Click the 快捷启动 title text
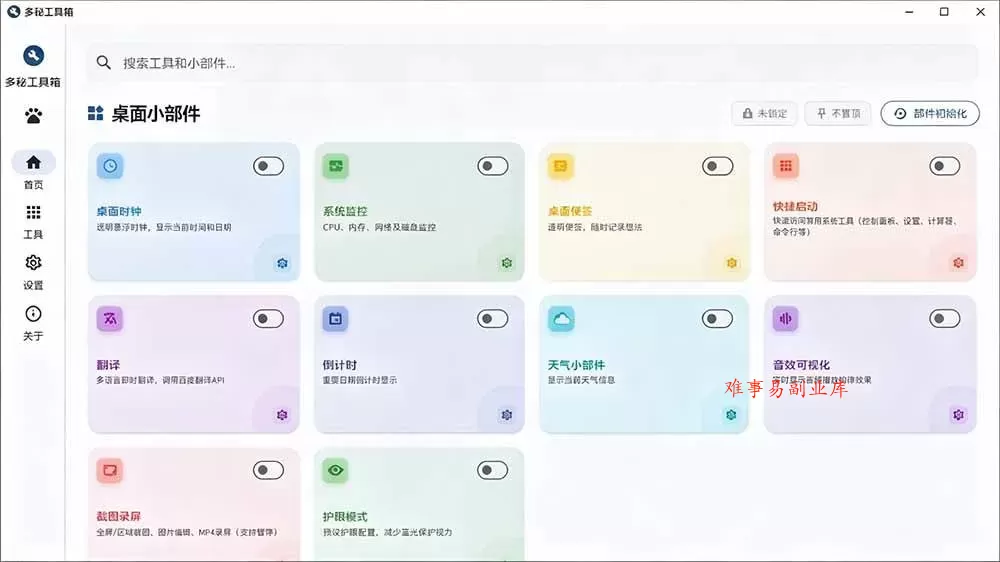The image size is (1000, 562). 795,207
